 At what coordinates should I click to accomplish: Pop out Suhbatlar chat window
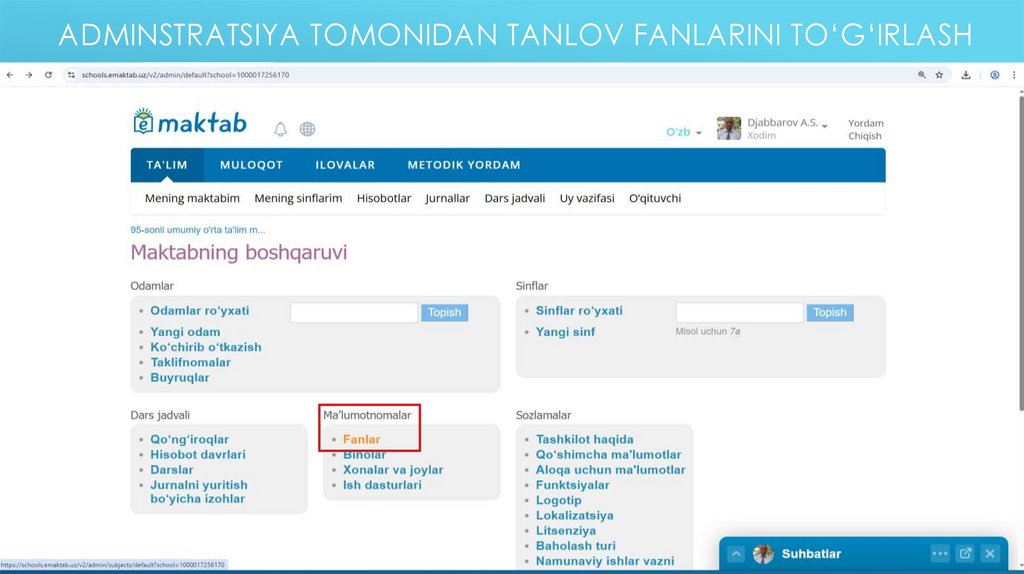tap(965, 554)
